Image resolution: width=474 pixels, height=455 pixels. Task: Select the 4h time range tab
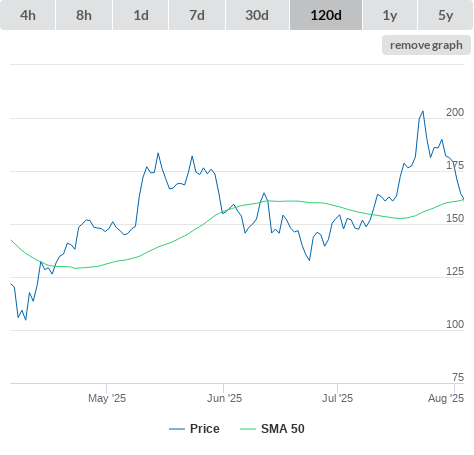pos(28,15)
